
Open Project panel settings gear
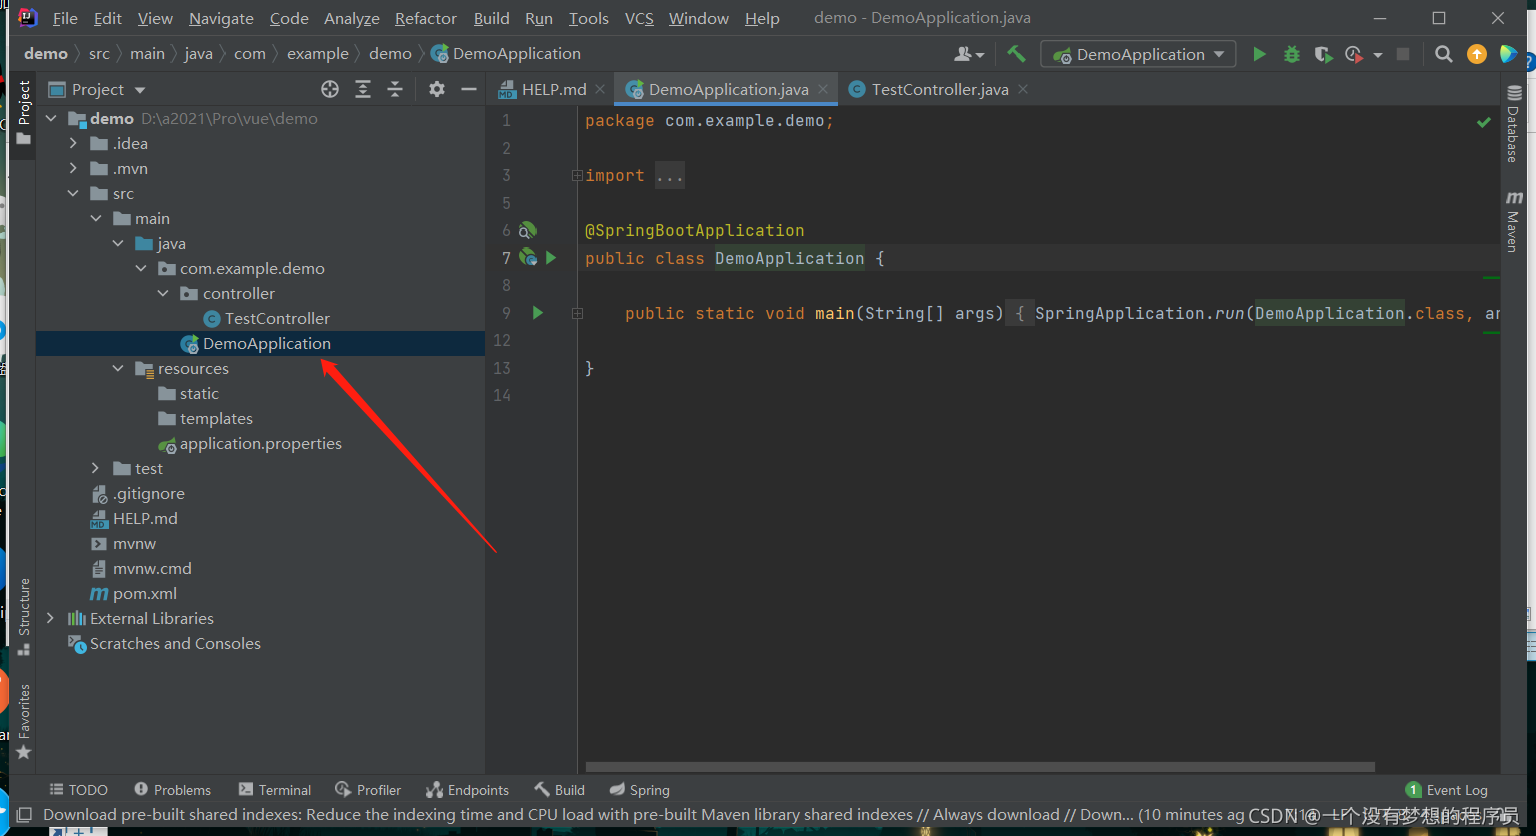click(x=437, y=89)
